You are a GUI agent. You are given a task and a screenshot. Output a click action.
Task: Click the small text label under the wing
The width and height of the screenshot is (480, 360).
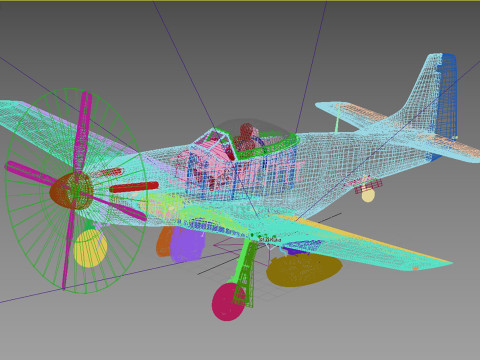pos(270,239)
